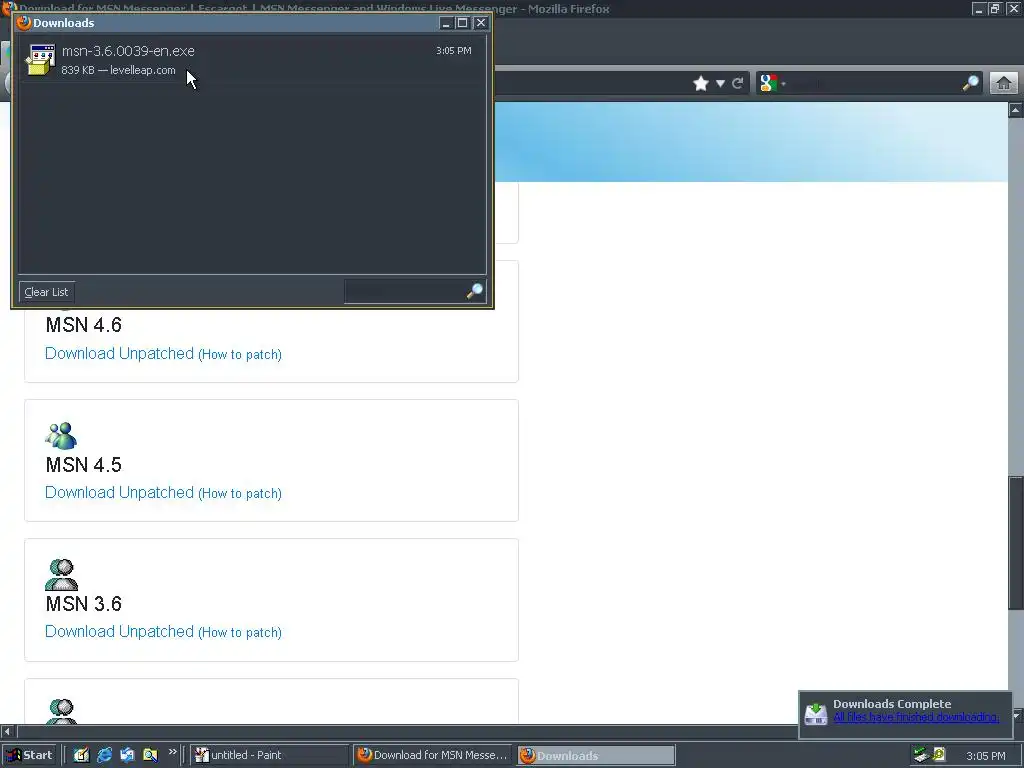1024x768 pixels.
Task: Click the 839 KB — levelleap.com detail
Action: pos(118,70)
